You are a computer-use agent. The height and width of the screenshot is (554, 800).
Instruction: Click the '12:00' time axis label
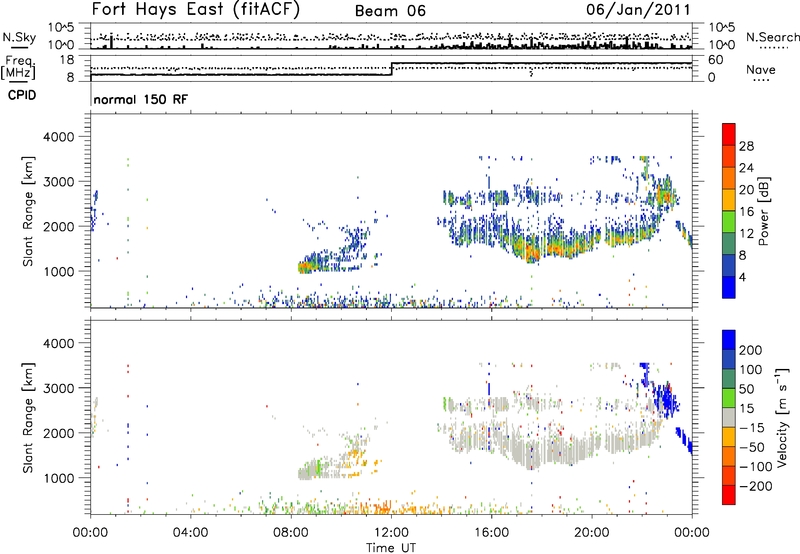coord(391,533)
